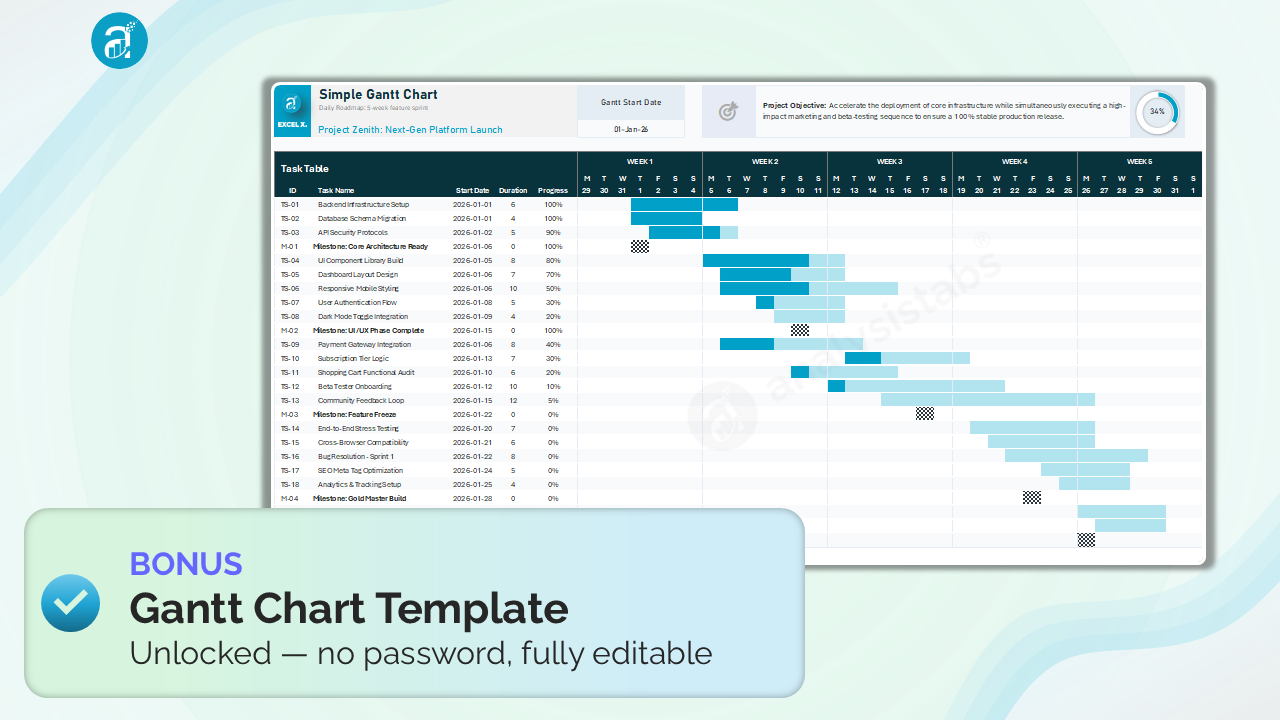Click the round blue logo at top left
The image size is (1280, 720).
(119, 40)
